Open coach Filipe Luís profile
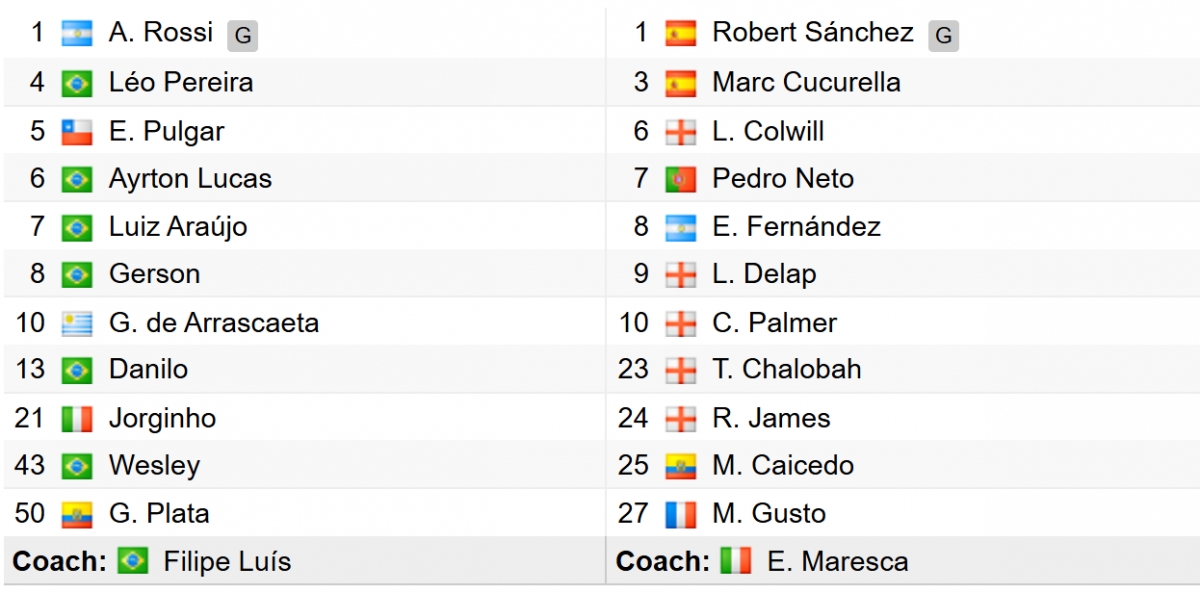1200x593 pixels. 227,562
